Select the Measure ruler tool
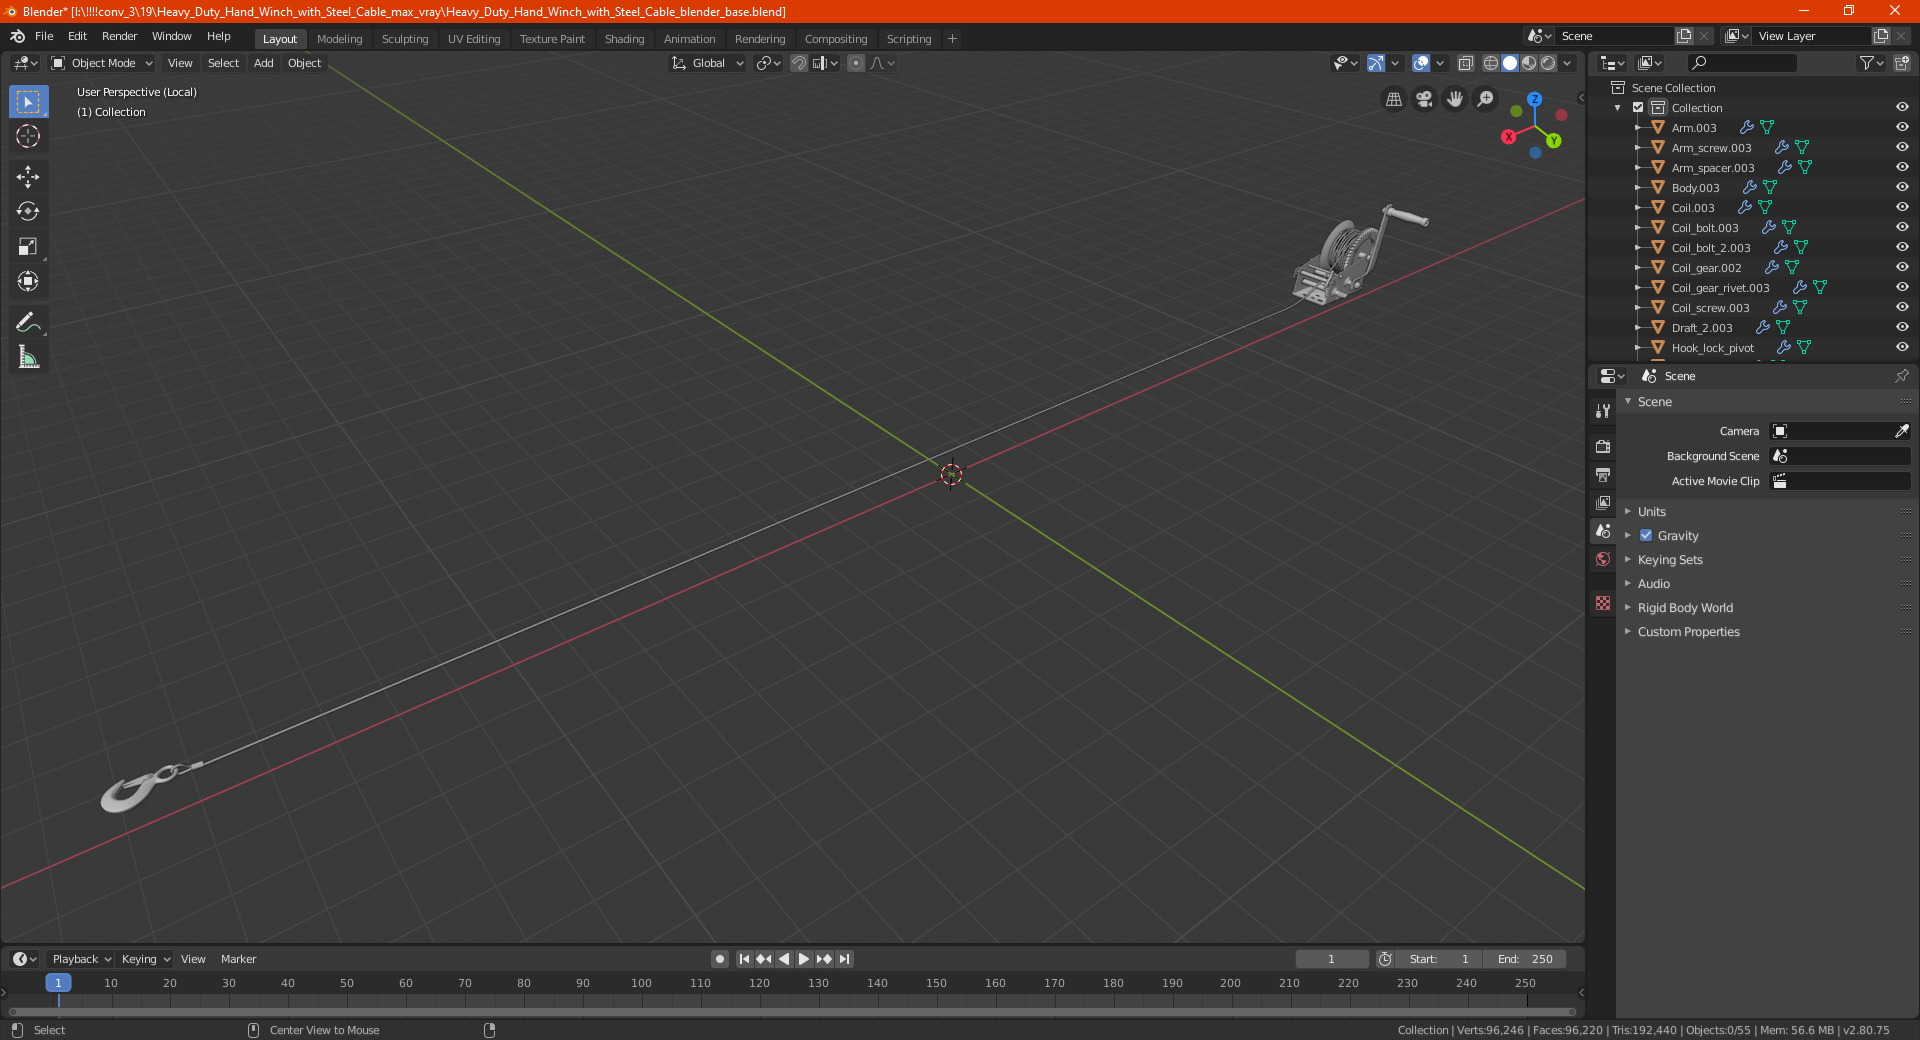Screen dimensions: 1920x1040 [x=28, y=357]
